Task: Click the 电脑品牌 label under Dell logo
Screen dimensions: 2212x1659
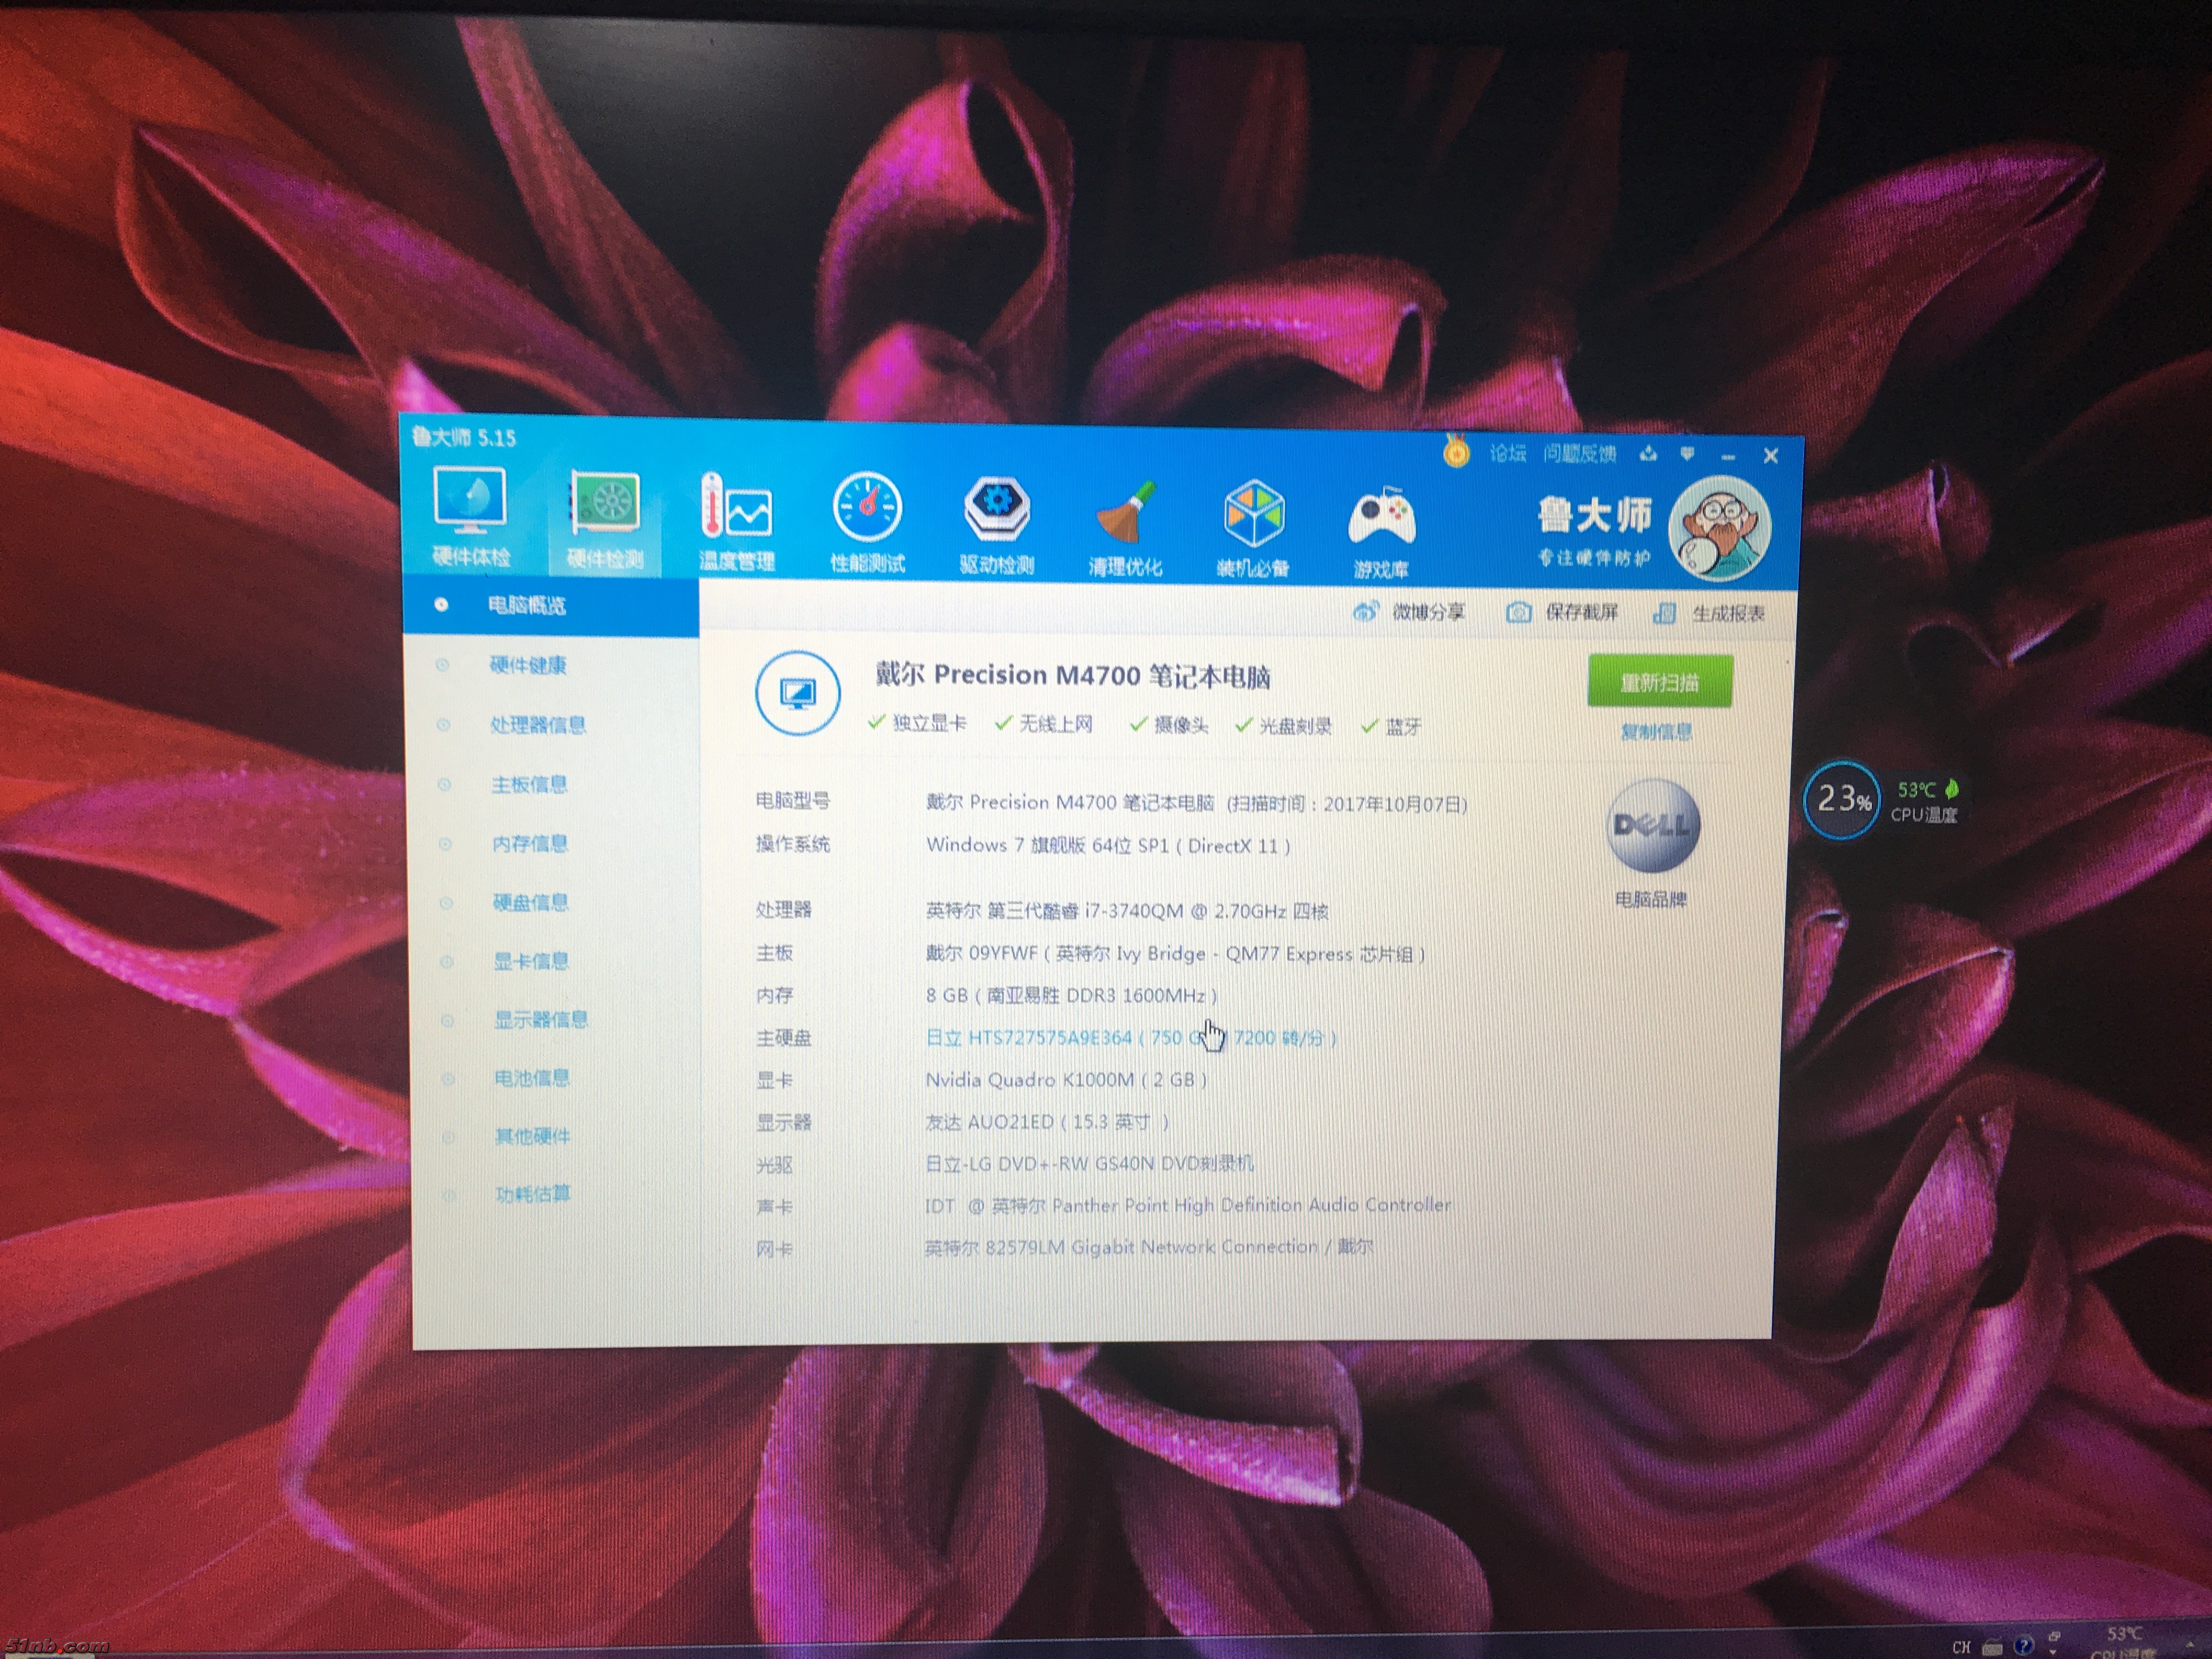Action: 1651,899
